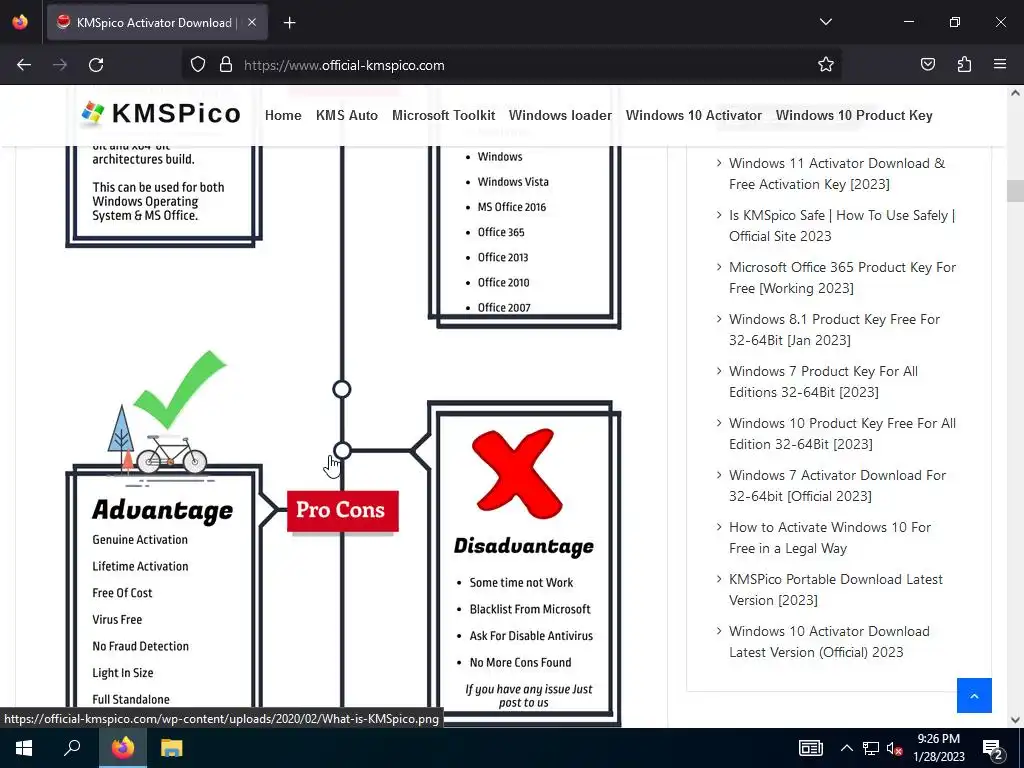Image resolution: width=1024 pixels, height=768 pixels.
Task: Click 'MS Office 2016' list item text
Action: pyautogui.click(x=511, y=207)
